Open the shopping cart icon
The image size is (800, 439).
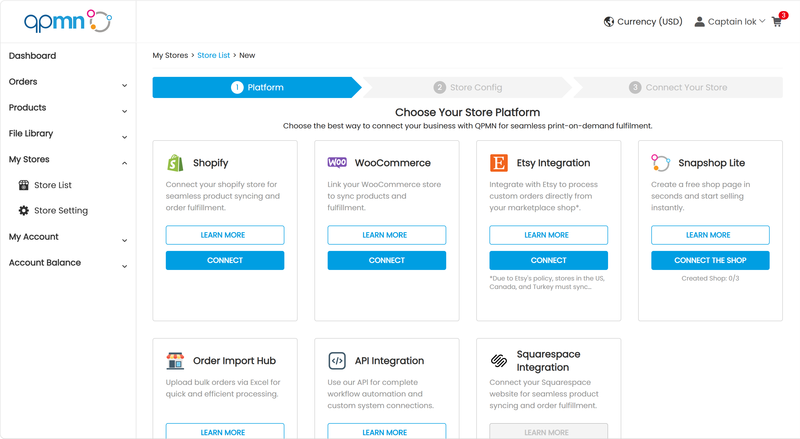[777, 22]
